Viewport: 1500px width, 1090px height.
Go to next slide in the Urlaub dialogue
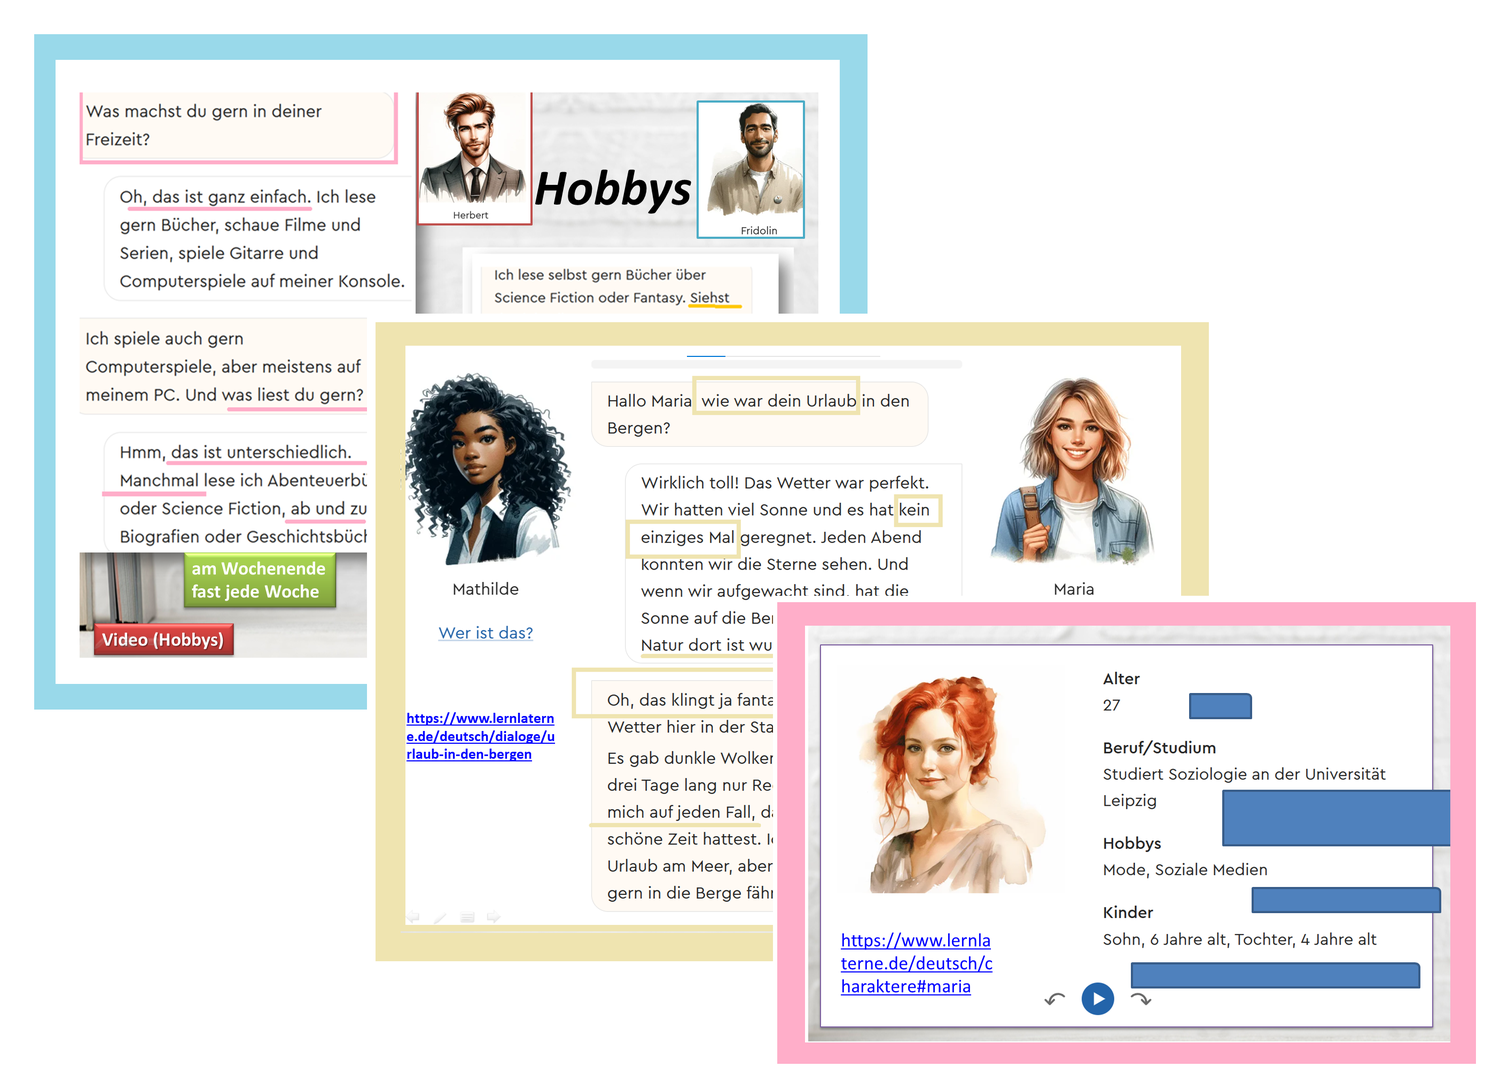click(x=493, y=917)
